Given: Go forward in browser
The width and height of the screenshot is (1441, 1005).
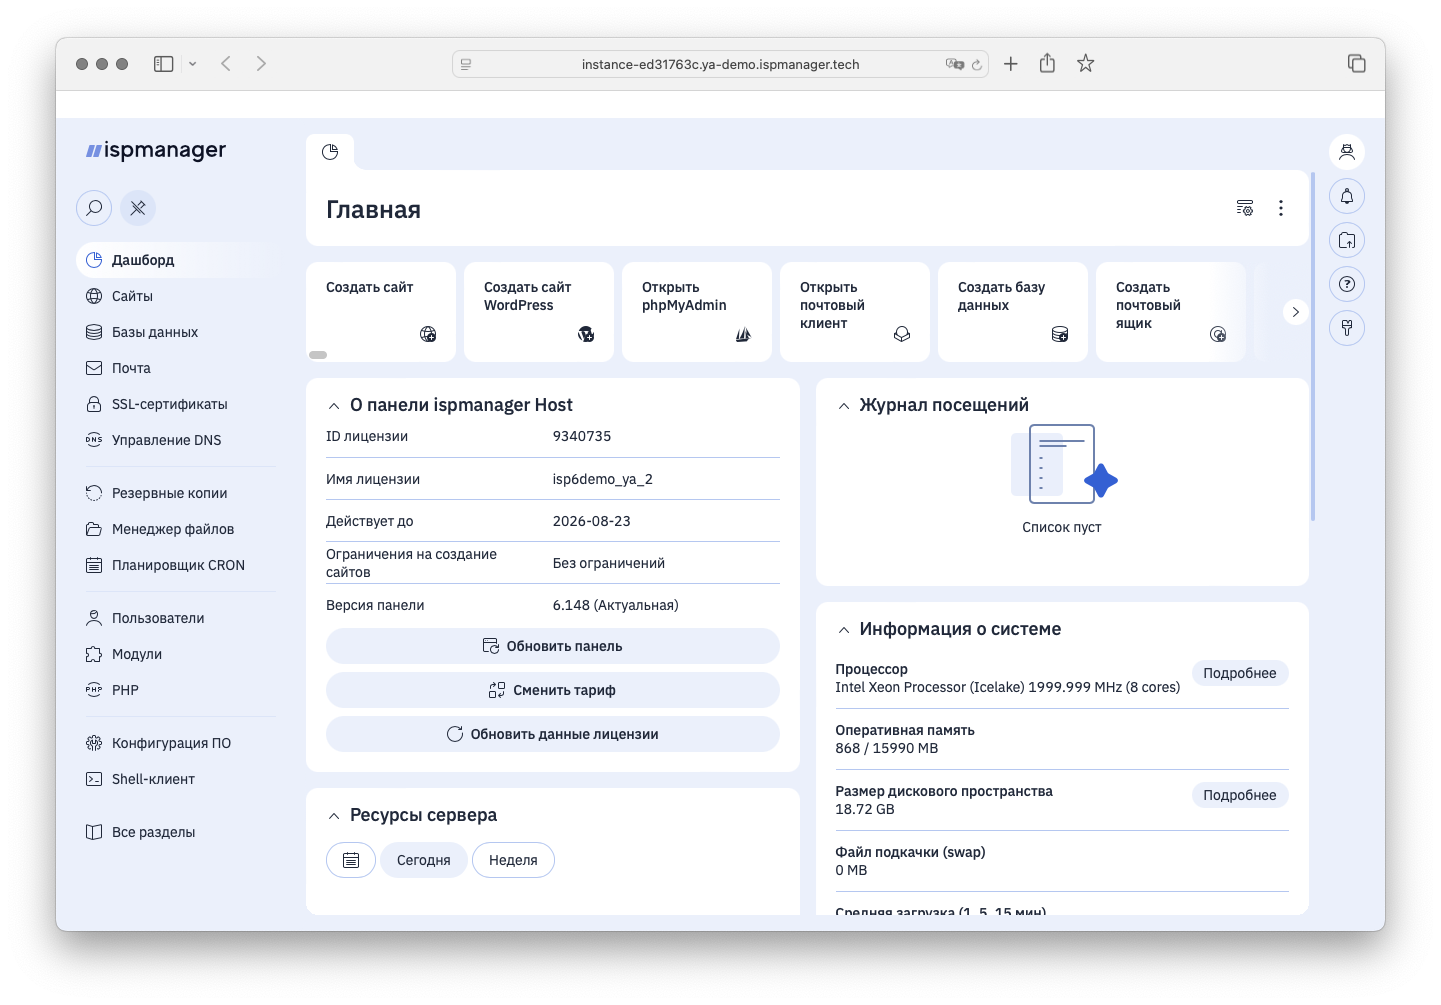Looking at the screenshot, I should coord(261,64).
